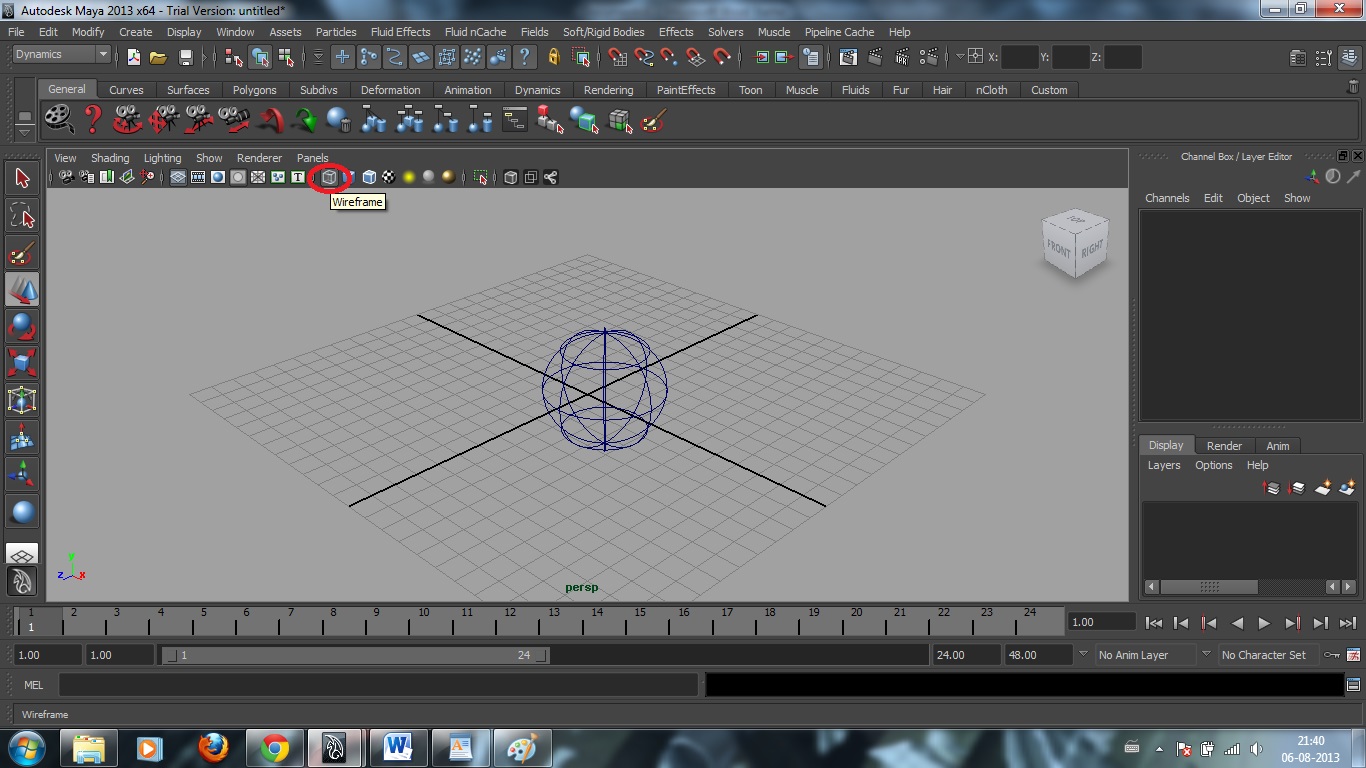This screenshot has width=1366, height=768.
Task: Expand the No Character Set dropdown
Action: pos(1265,655)
